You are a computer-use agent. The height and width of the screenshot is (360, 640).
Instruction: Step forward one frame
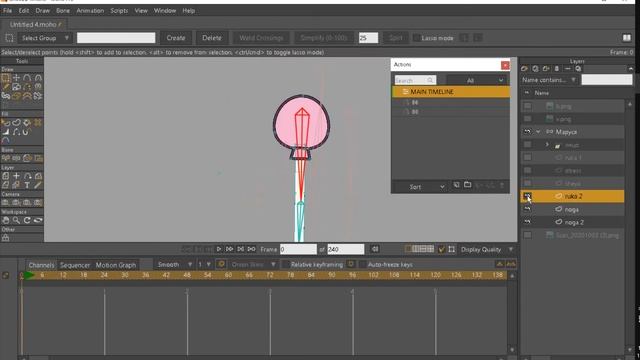[229, 249]
